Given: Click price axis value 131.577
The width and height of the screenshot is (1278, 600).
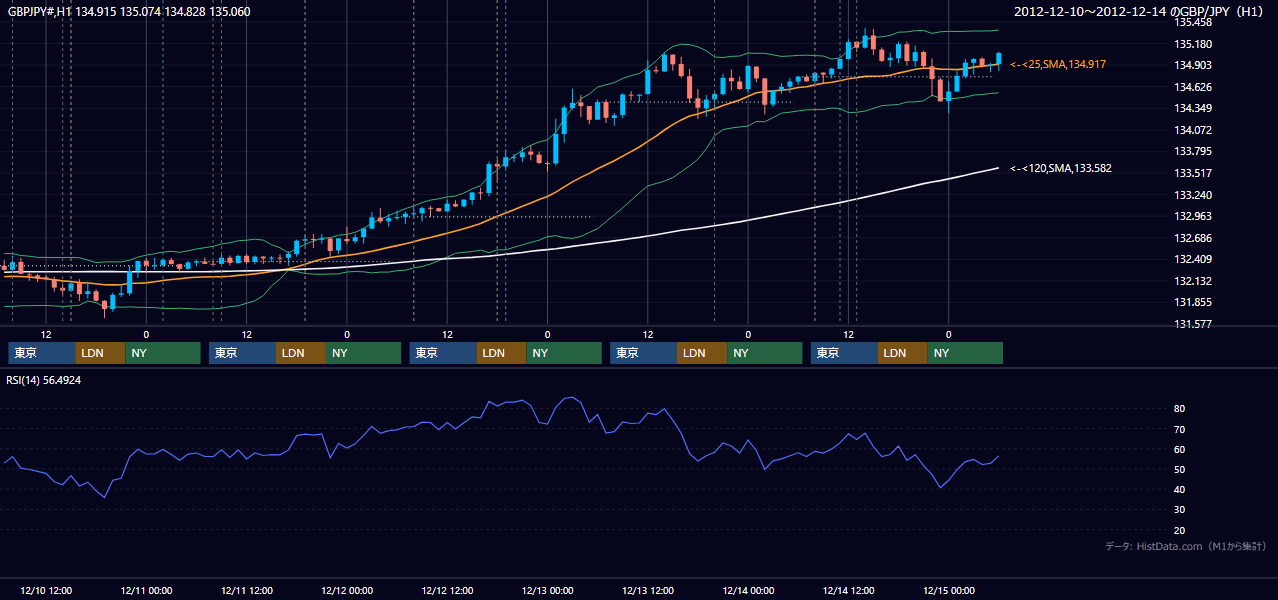Looking at the screenshot, I should click(1194, 324).
